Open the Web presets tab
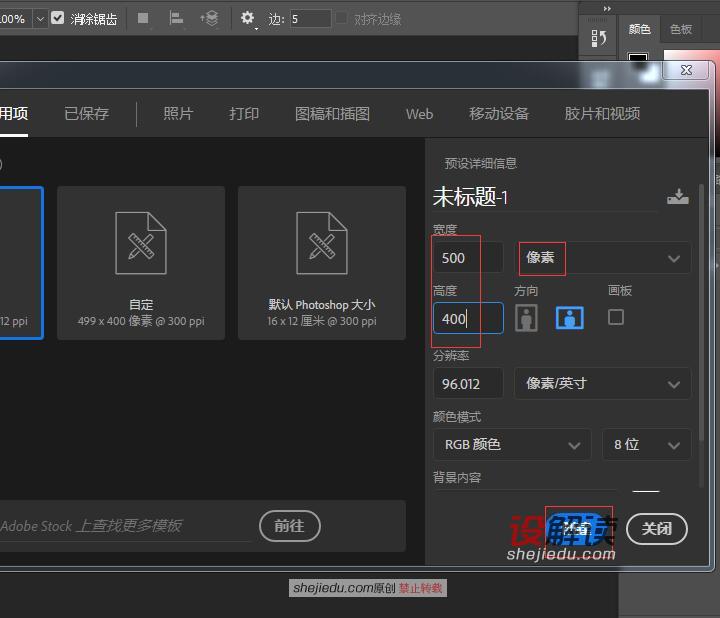 (419, 114)
